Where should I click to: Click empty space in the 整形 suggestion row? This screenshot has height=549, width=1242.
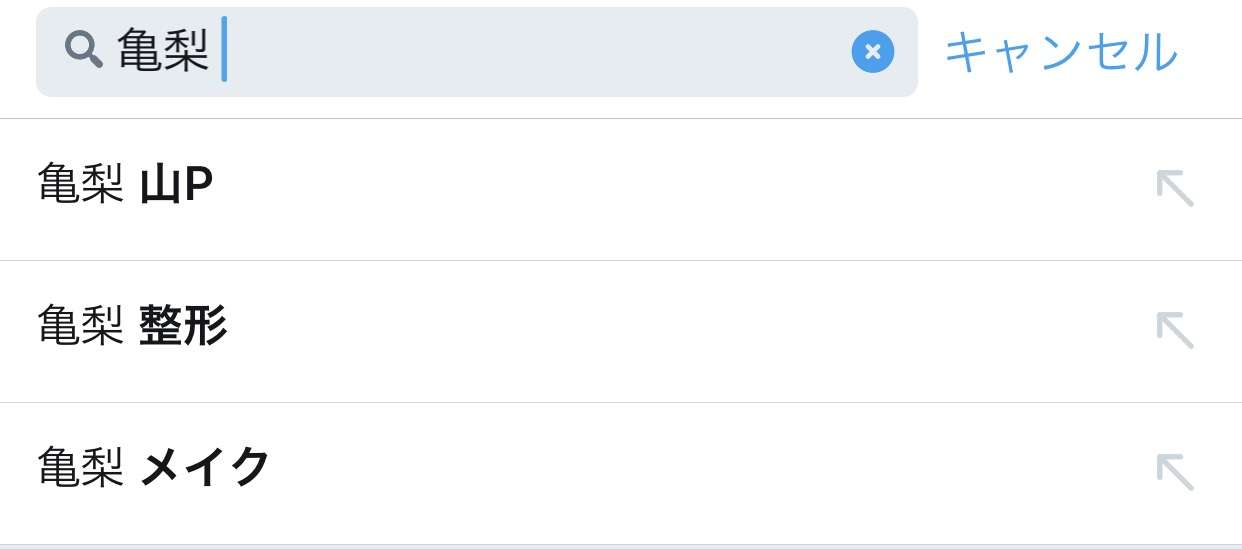click(690, 332)
